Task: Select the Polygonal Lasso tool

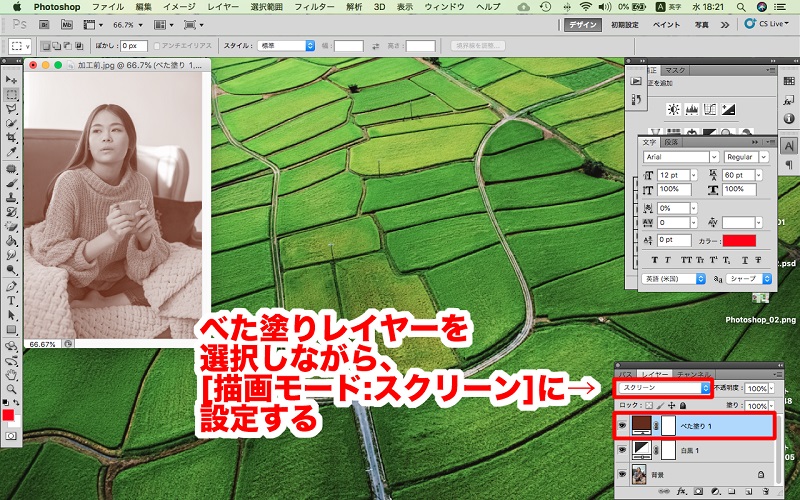Action: [x=11, y=109]
